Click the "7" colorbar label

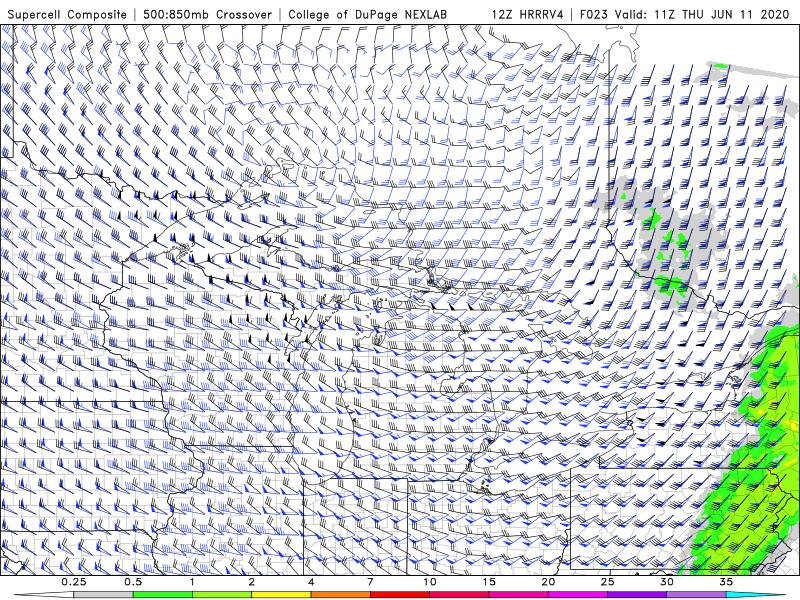pyautogui.click(x=370, y=582)
